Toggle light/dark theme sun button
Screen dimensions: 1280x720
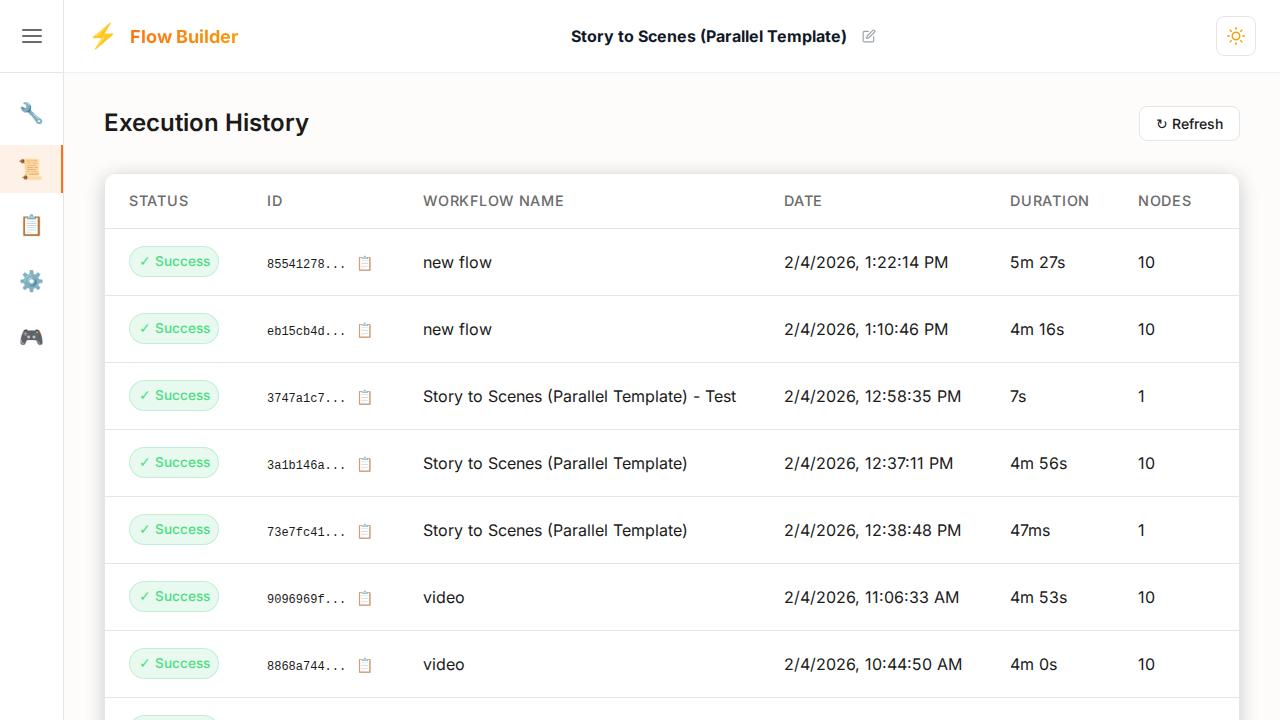1235,36
